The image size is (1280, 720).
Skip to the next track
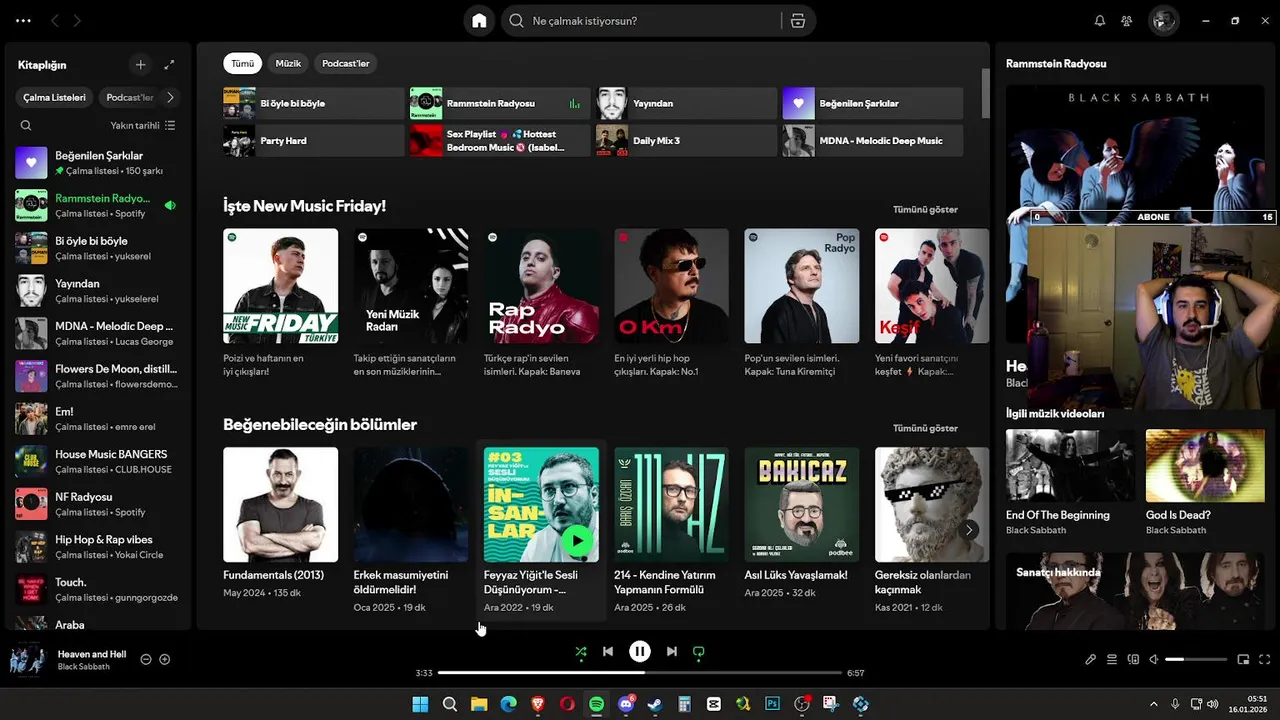coord(672,652)
